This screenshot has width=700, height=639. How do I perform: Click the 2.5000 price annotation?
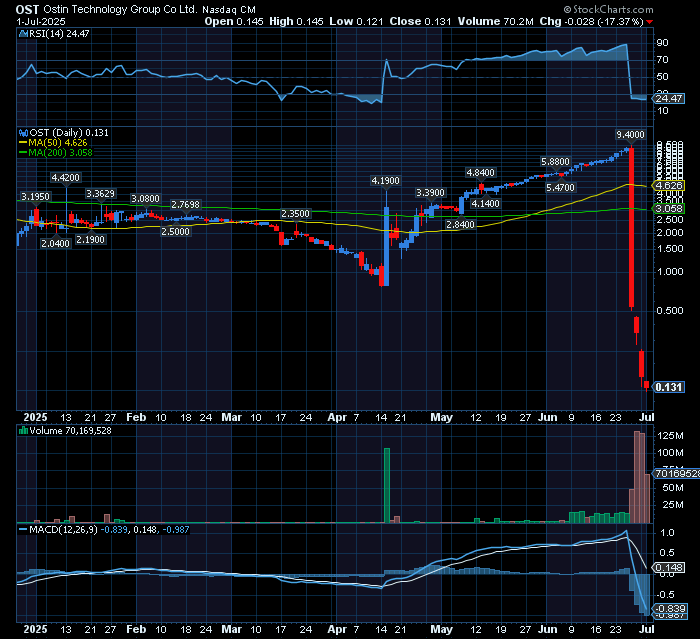tap(175, 231)
